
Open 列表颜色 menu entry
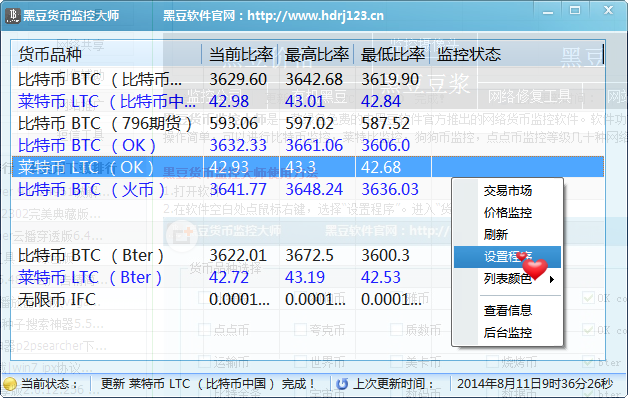coord(507,279)
